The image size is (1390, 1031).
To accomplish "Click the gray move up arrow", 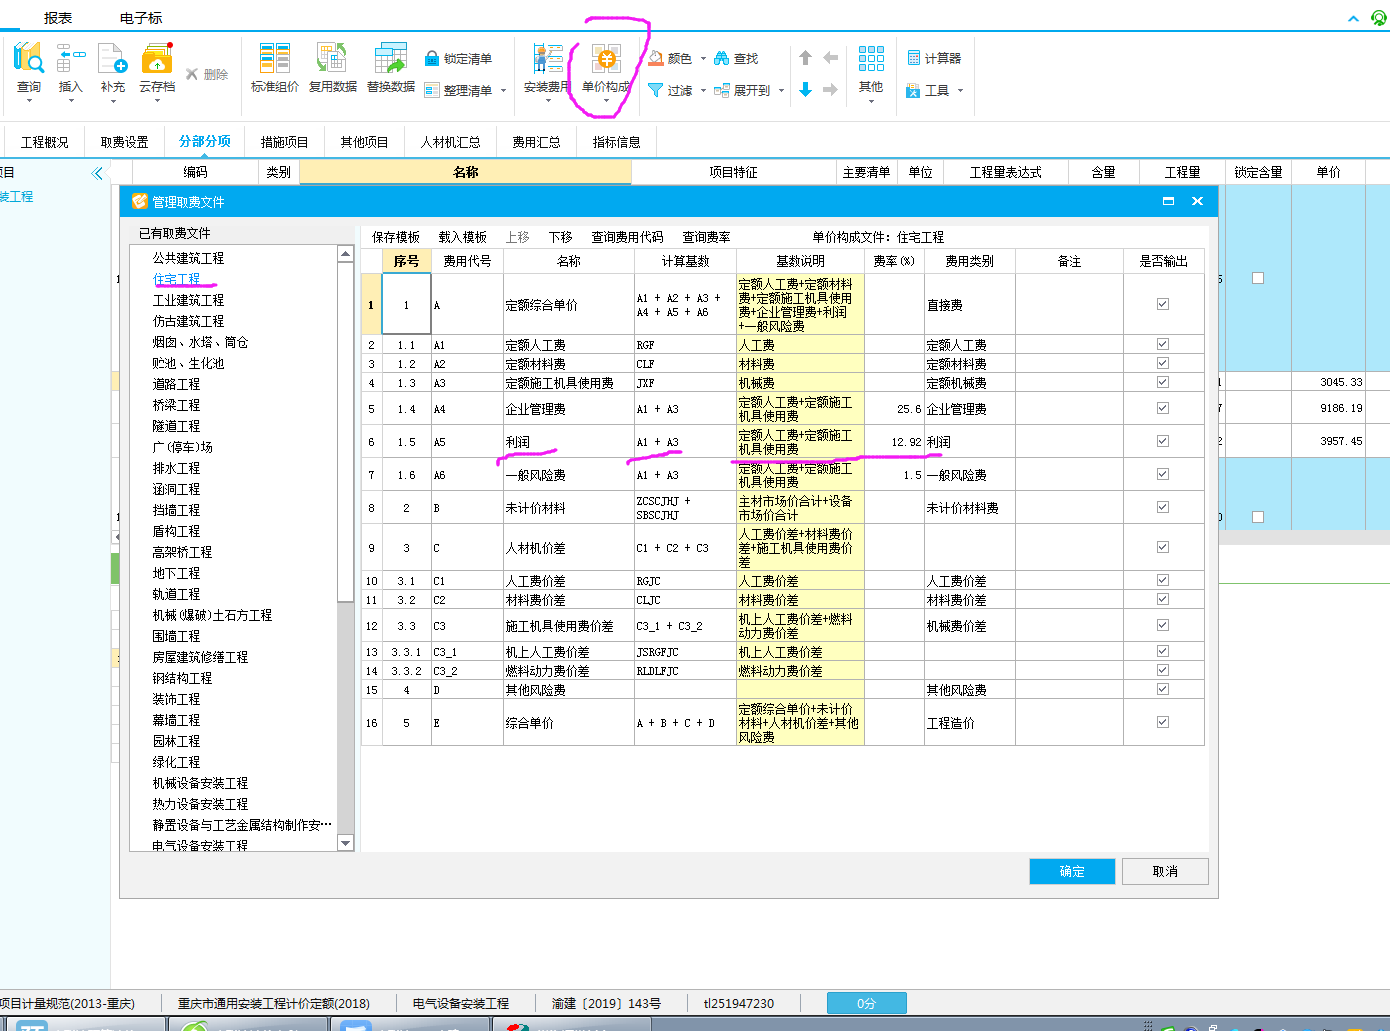I will tap(805, 58).
